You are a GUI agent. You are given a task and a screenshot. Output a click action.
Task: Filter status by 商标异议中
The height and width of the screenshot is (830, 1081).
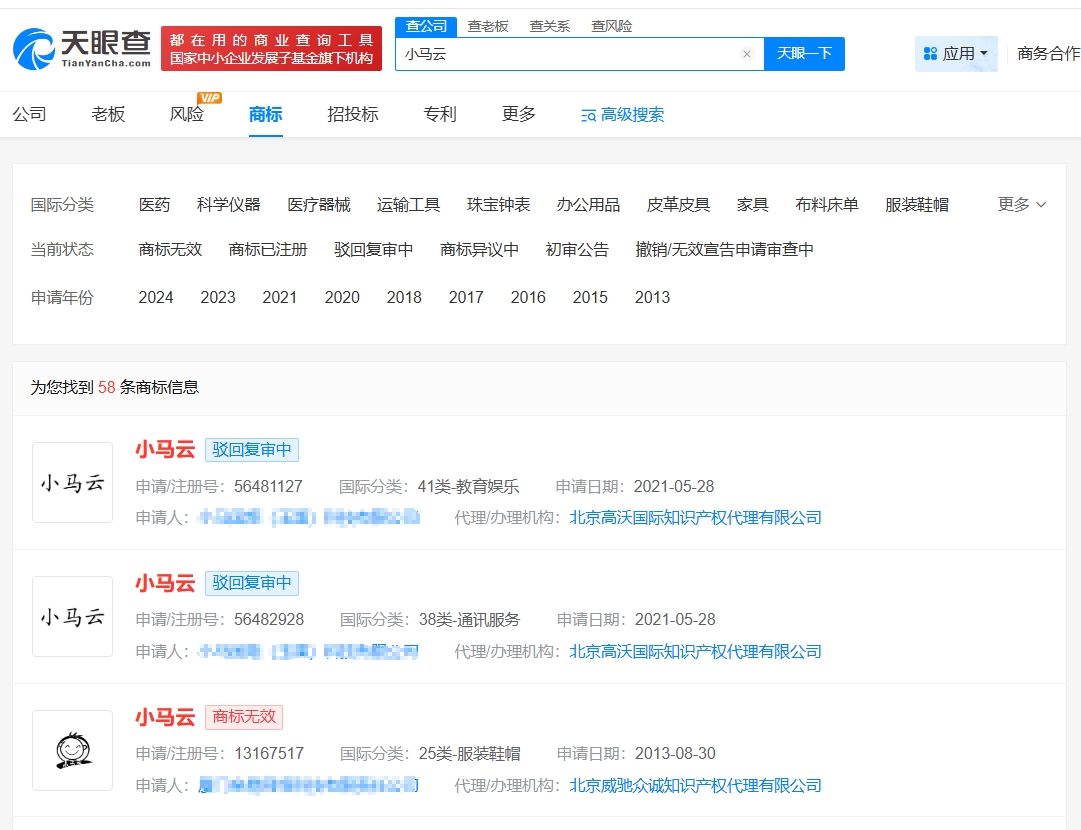click(x=479, y=250)
